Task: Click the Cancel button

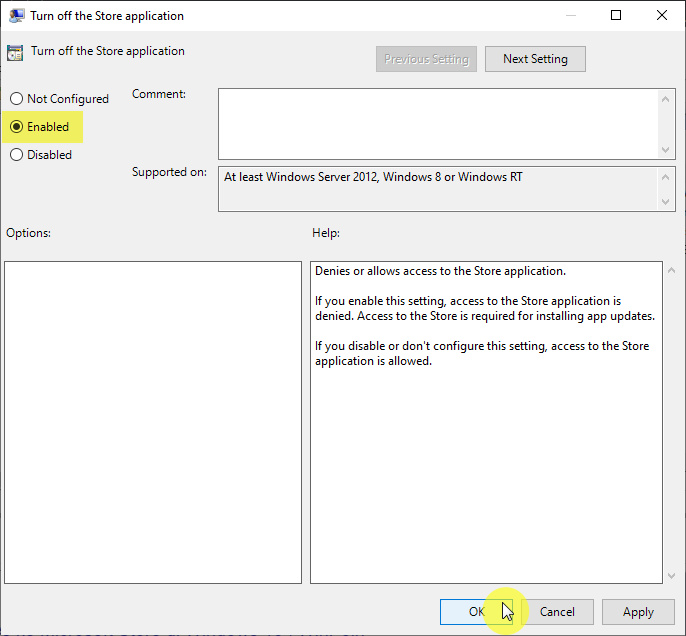Action: point(557,612)
